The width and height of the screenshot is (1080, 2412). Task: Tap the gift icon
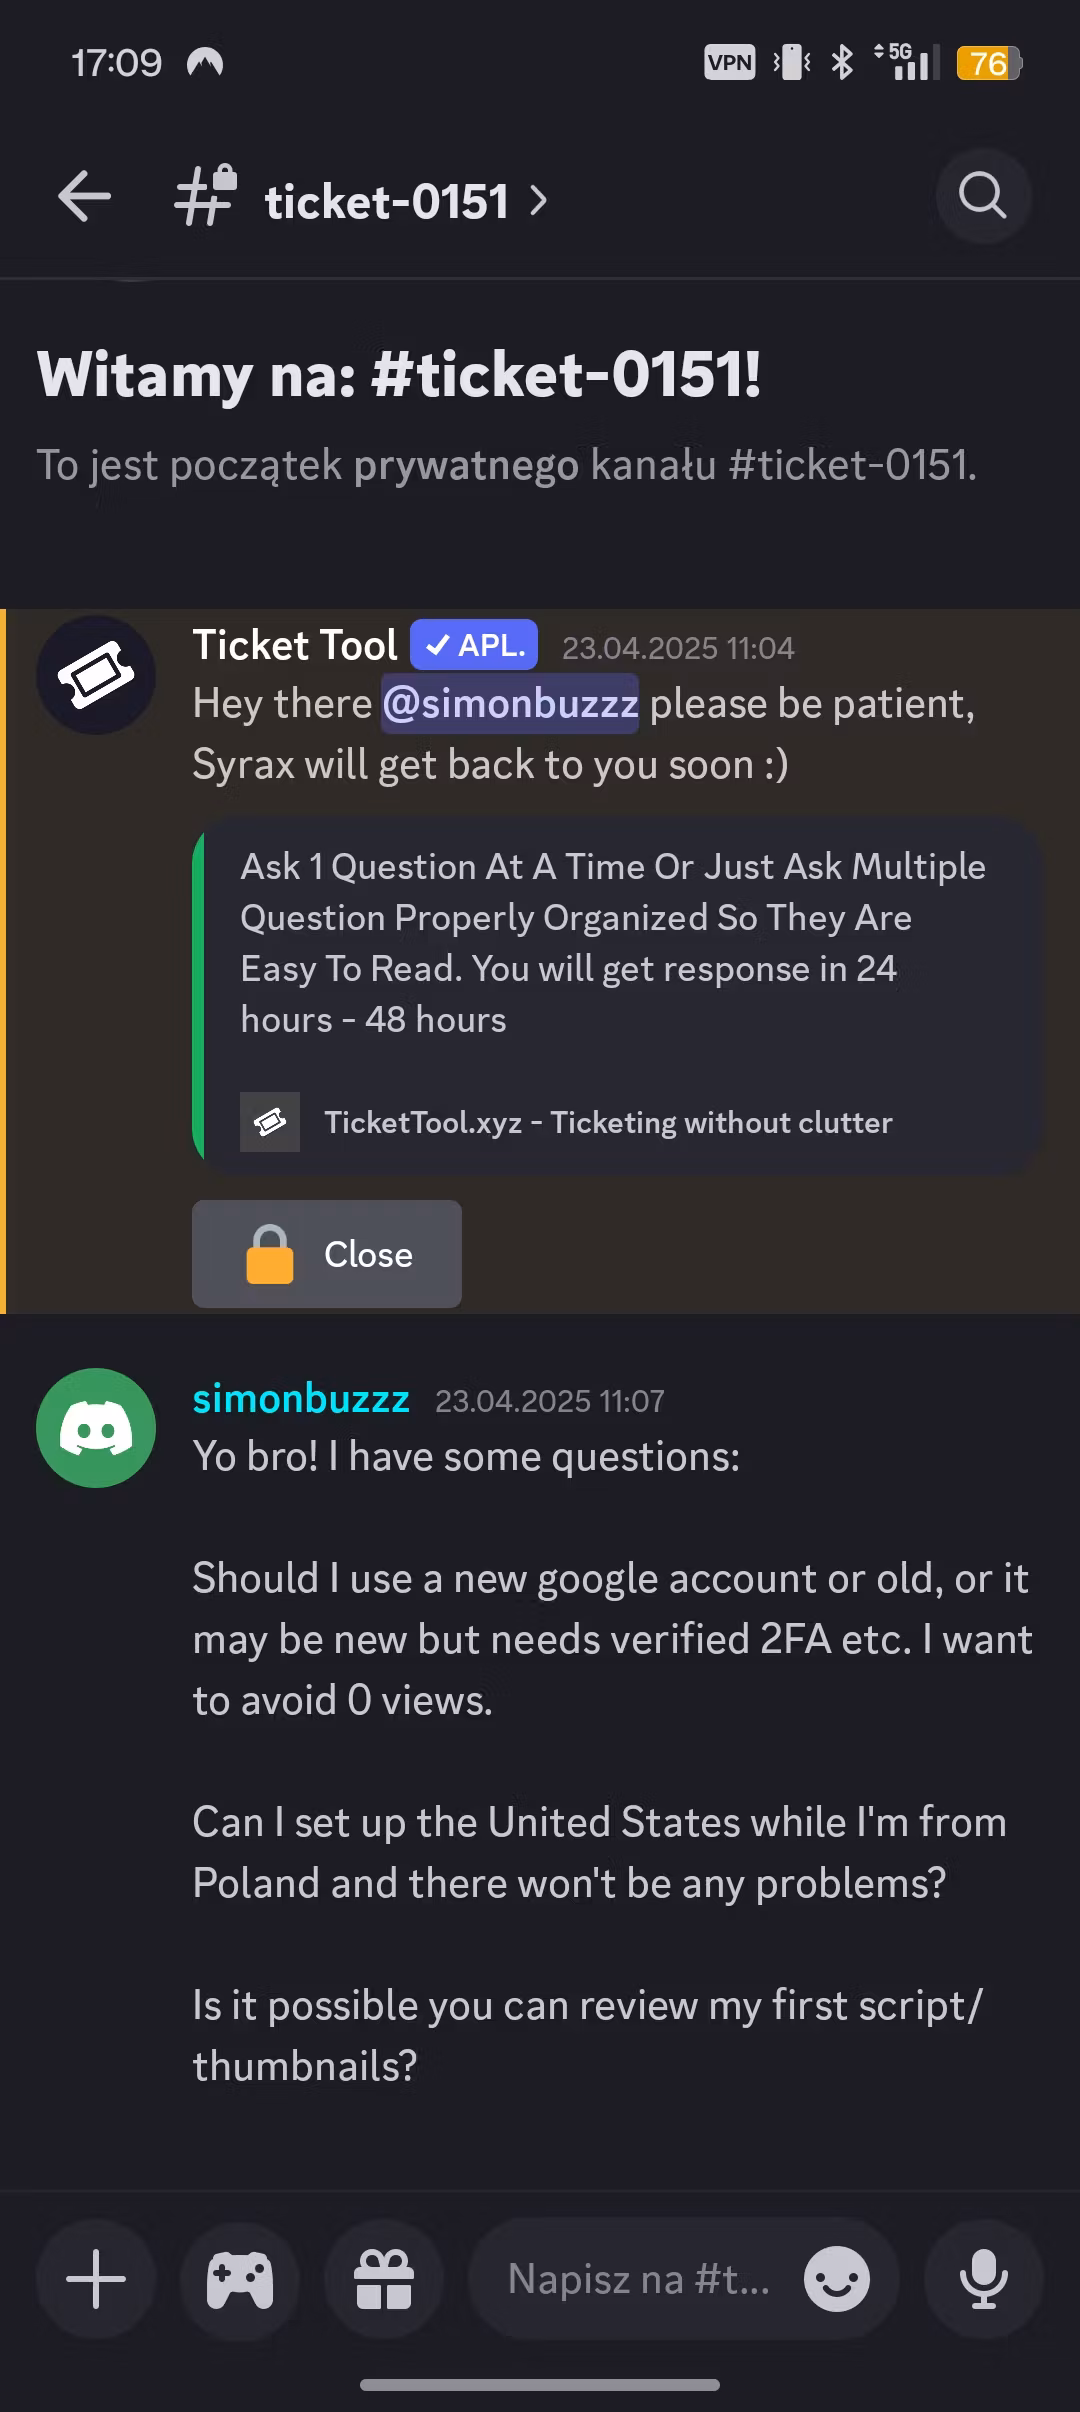[x=384, y=2279]
